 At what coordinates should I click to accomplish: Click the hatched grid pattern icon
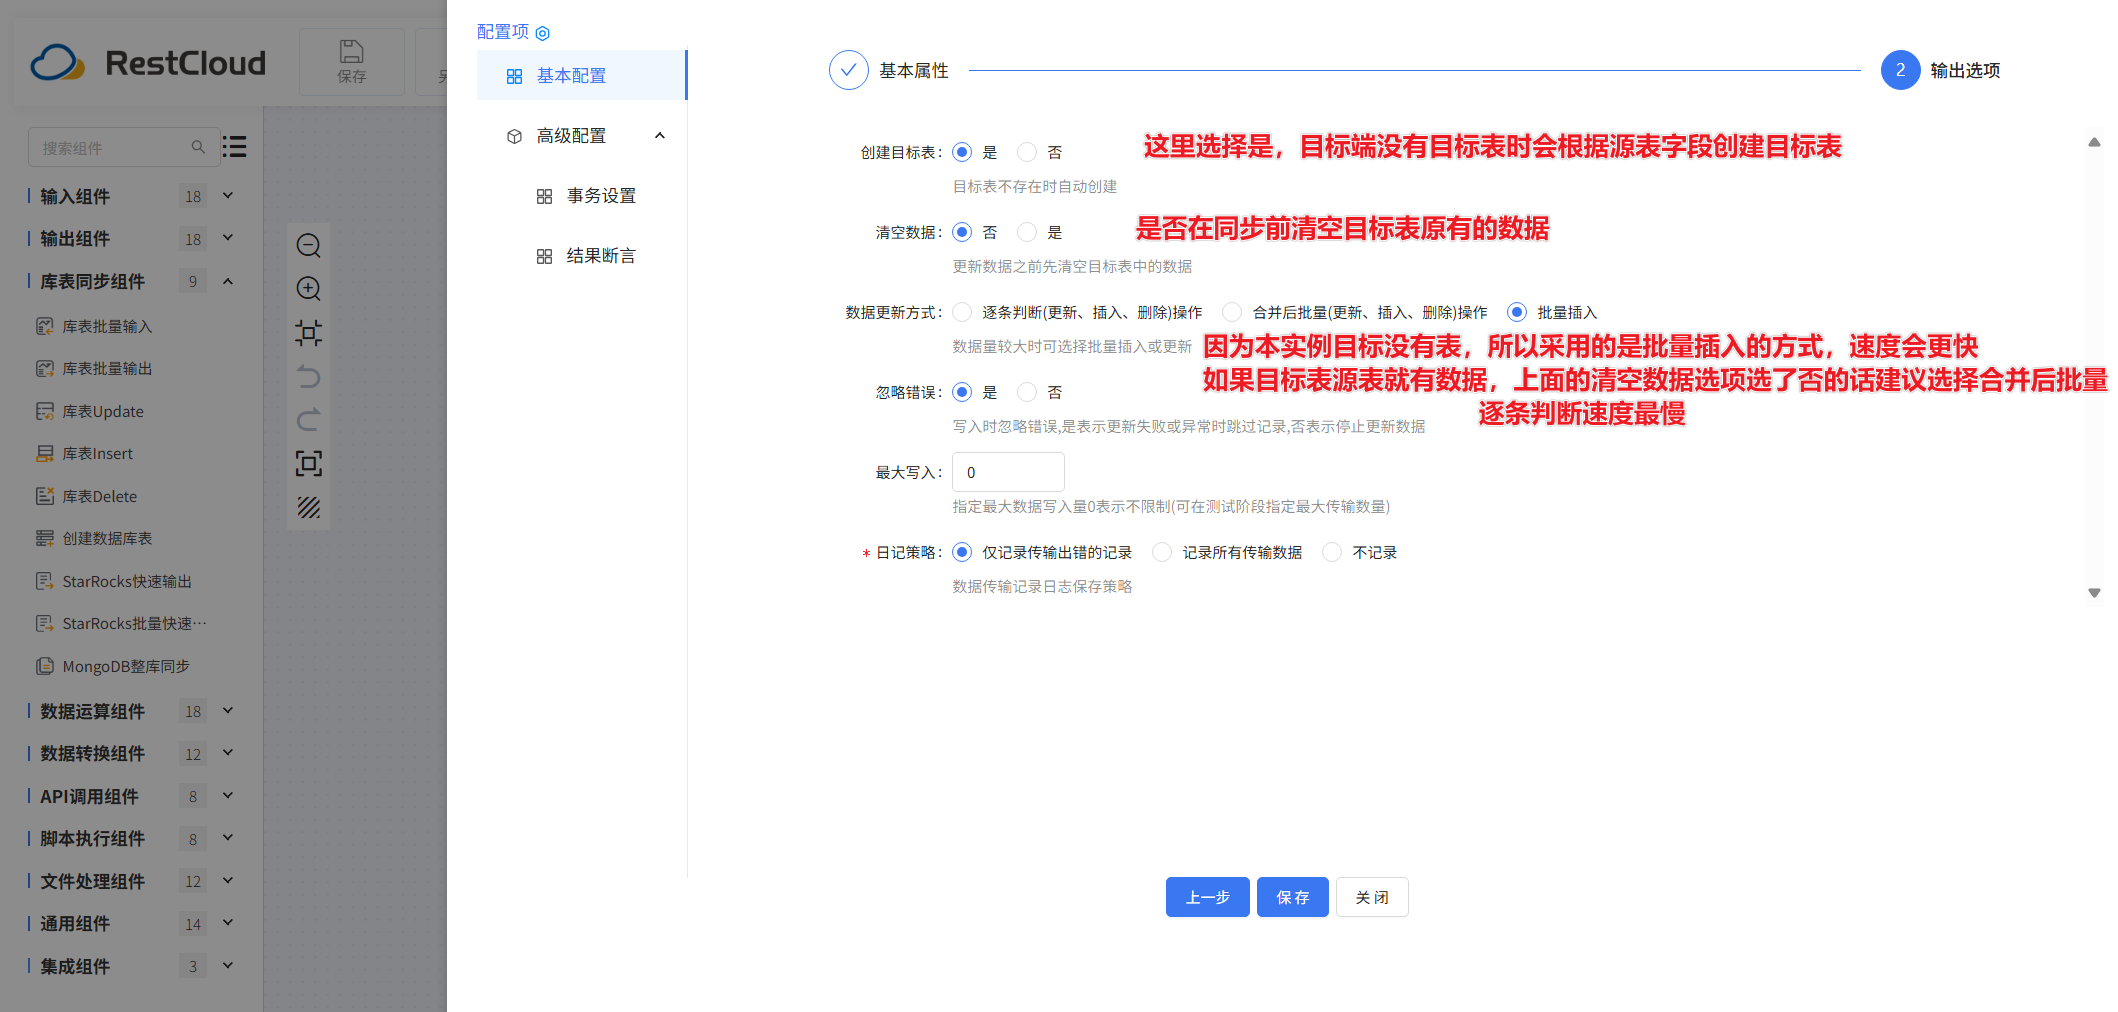[x=308, y=507]
